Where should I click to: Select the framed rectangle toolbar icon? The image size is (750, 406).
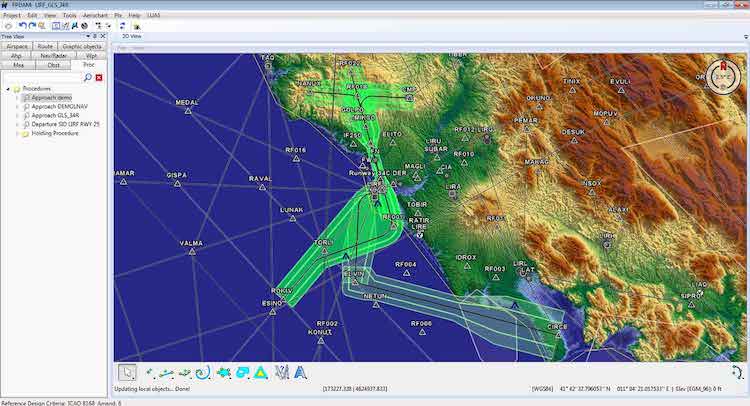(56, 26)
